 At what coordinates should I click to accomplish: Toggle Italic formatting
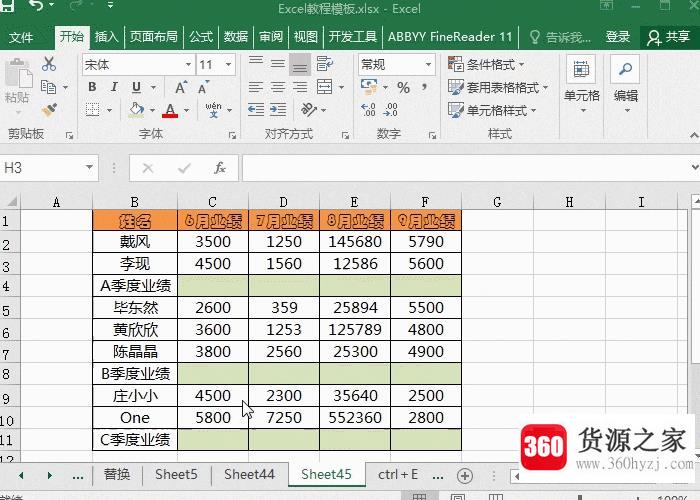click(114, 87)
